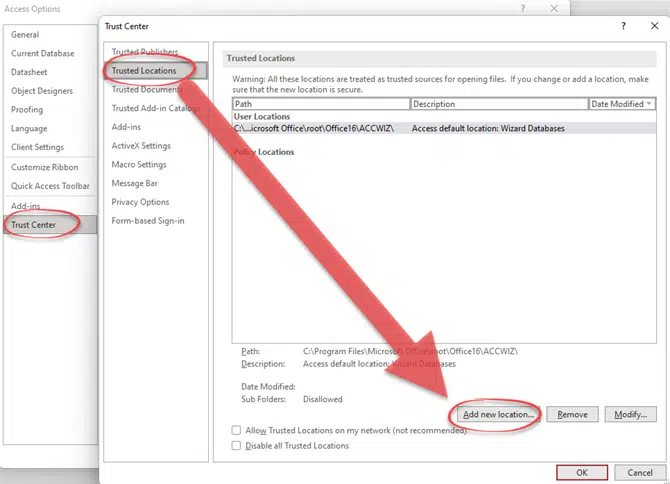
Task: Open Quick Access Toolbar settings
Action: [x=50, y=186]
